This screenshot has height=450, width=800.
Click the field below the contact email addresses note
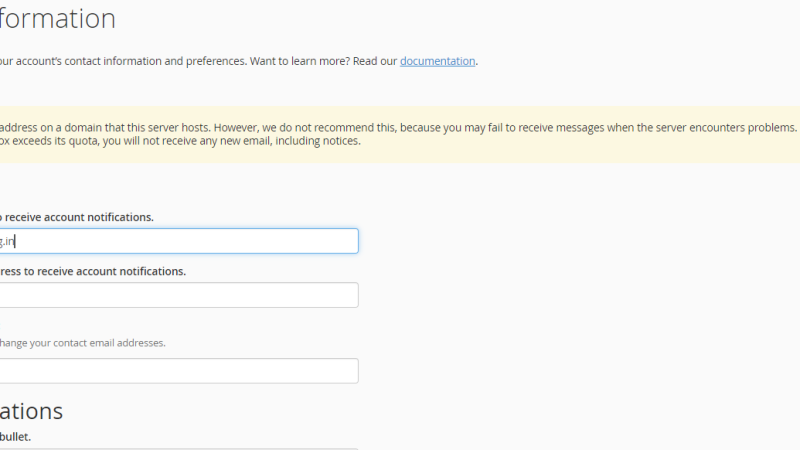point(179,371)
